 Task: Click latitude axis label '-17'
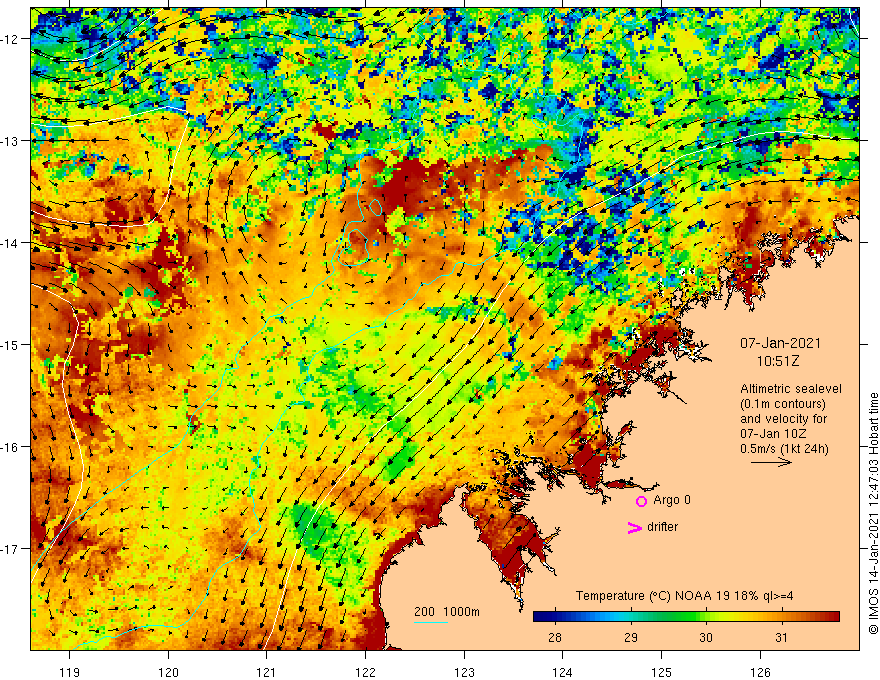tap(11, 549)
